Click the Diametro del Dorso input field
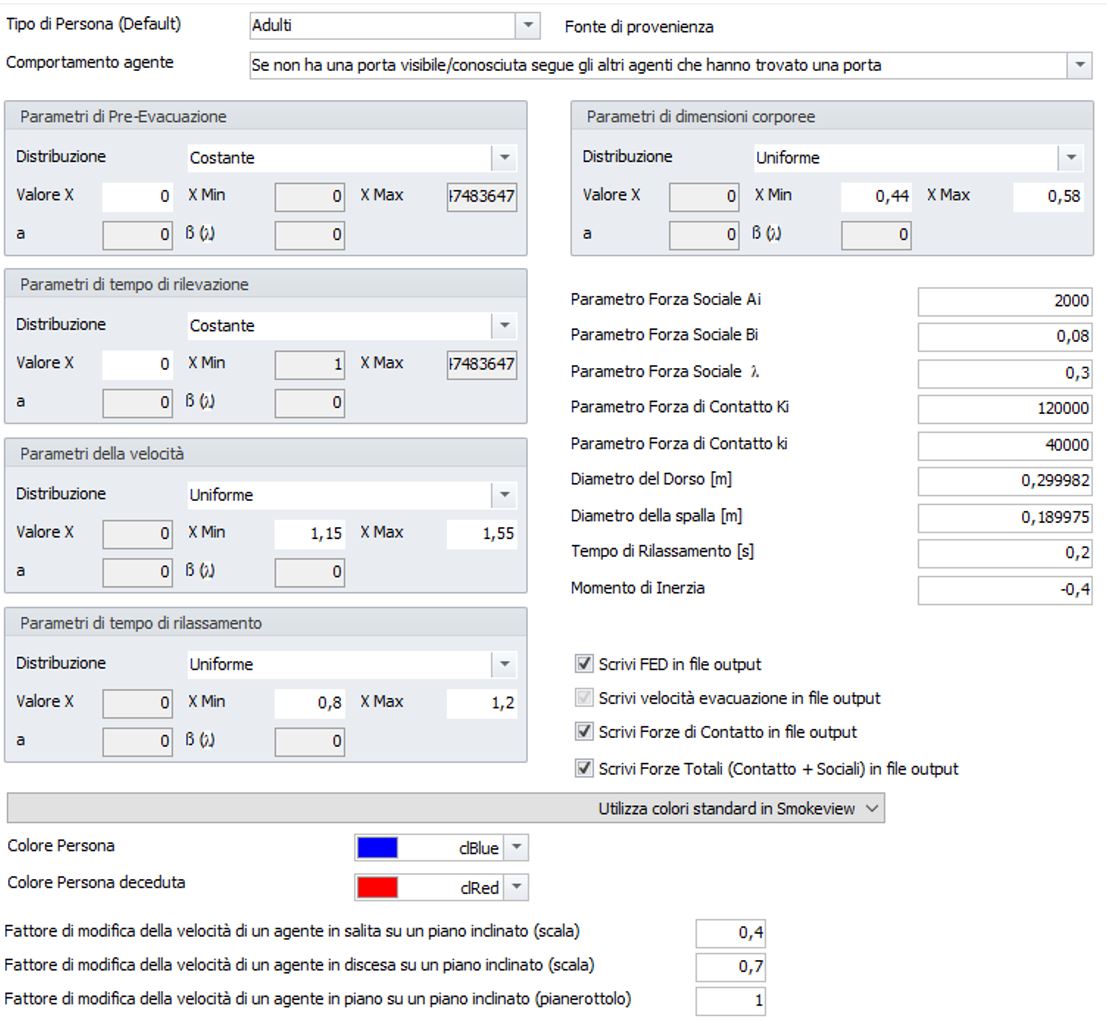Image resolution: width=1107 pixels, height=1022 pixels. (1005, 481)
